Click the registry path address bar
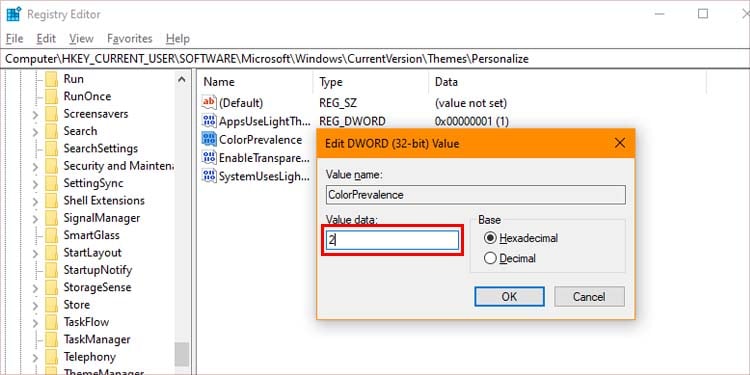This screenshot has height=375, width=750. pos(375,59)
